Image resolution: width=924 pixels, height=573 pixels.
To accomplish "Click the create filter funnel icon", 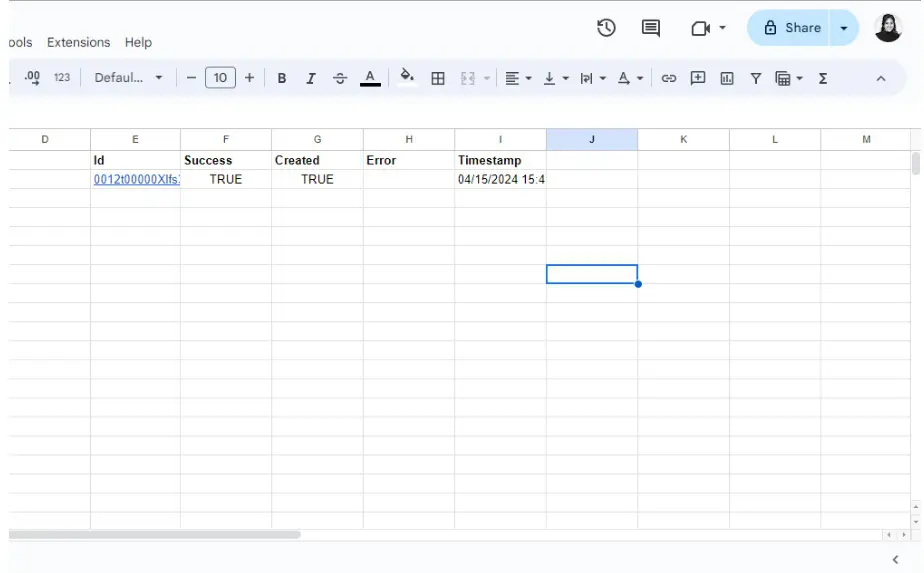I will 756,78.
